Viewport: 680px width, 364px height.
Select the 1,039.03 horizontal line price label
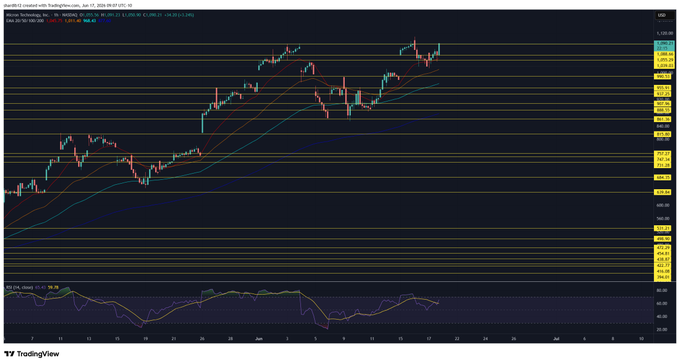(664, 66)
